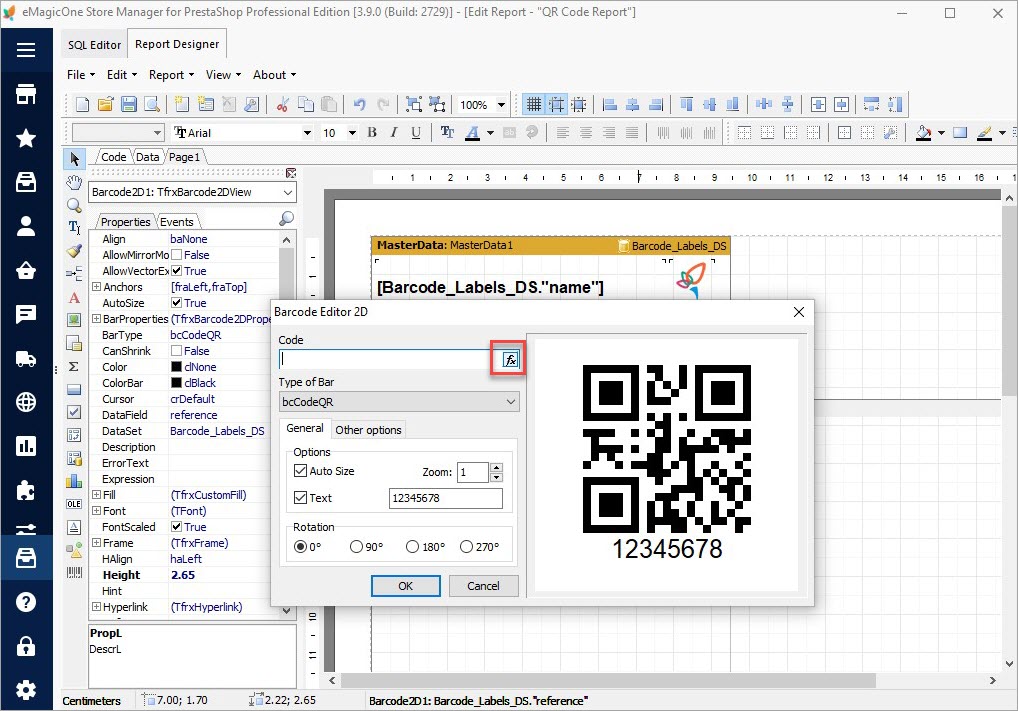Click the new report toolbar icon
The width and height of the screenshot is (1018, 711).
82,104
